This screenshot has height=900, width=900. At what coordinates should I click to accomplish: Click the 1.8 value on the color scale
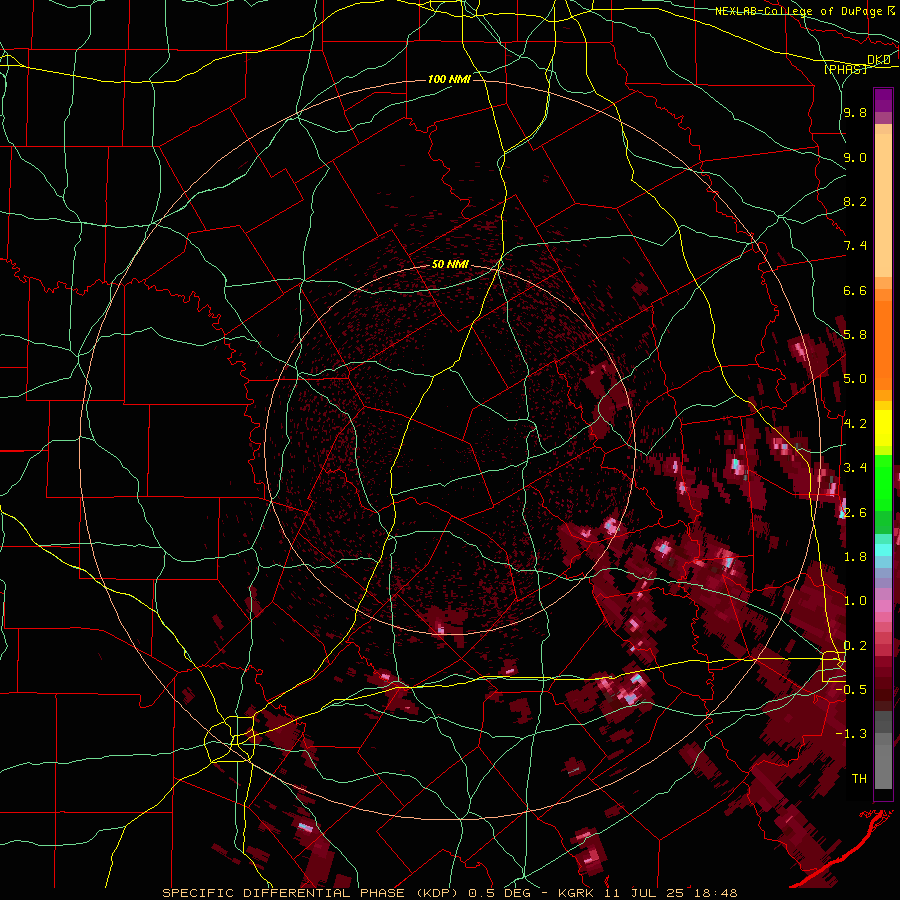point(855,557)
